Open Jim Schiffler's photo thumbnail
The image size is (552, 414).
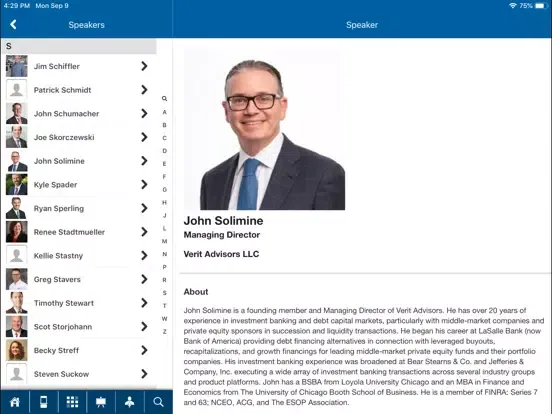[x=17, y=66]
